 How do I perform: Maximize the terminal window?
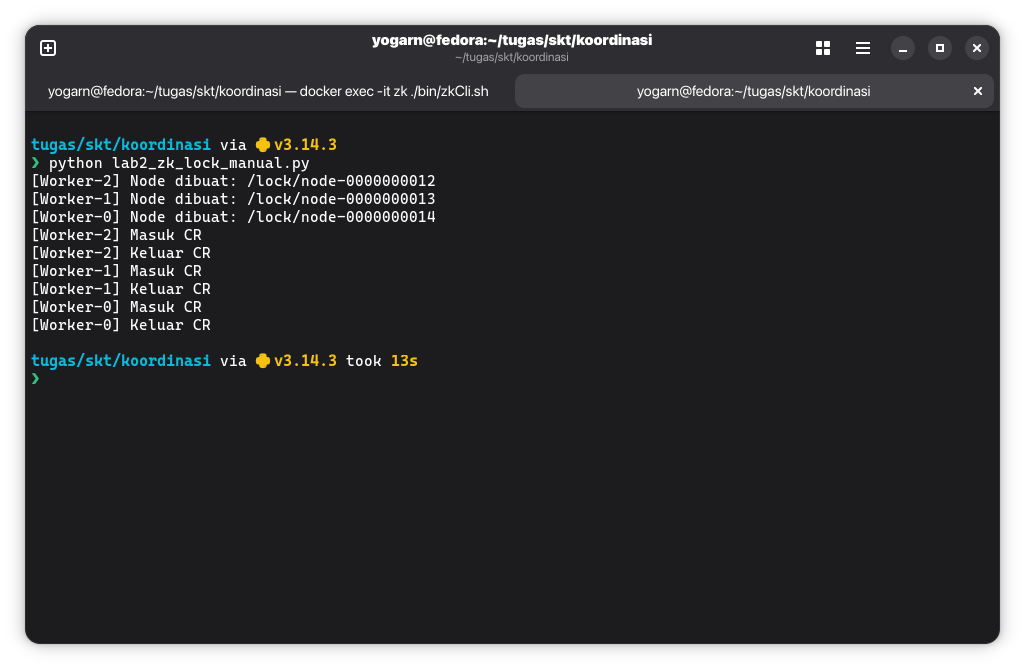940,48
